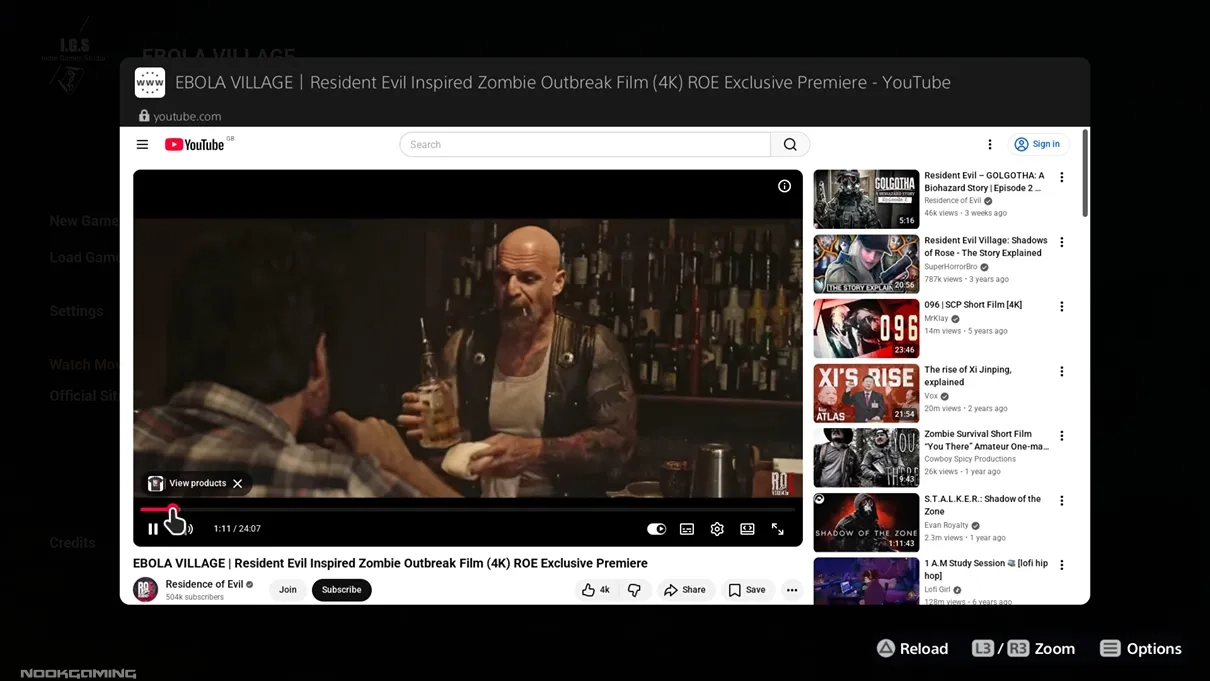This screenshot has height=681, width=1210.
Task: Pause the video playback
Action: (x=153, y=529)
